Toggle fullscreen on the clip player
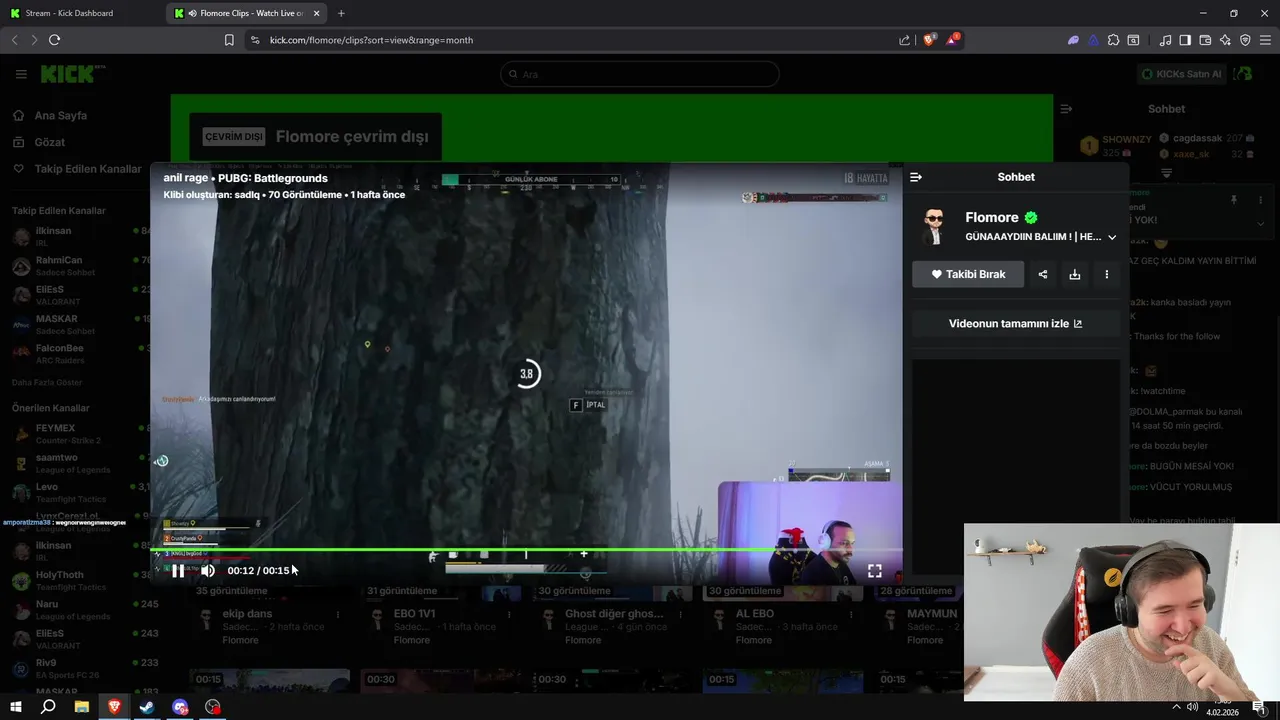Screen dimensions: 1280x720 click(875, 571)
